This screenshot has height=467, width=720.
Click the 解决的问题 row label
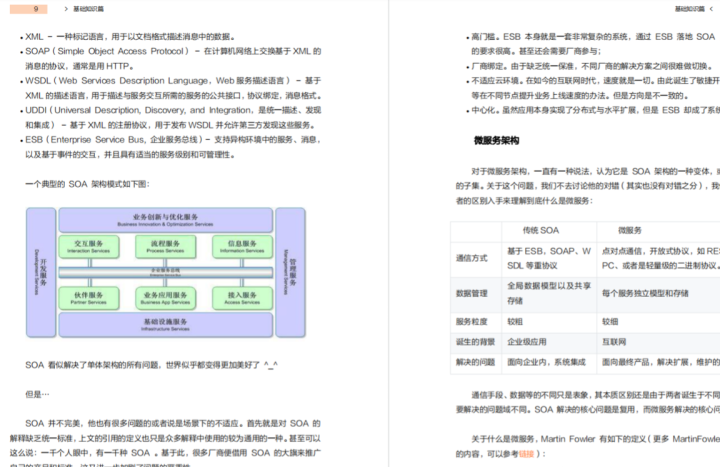(475, 362)
